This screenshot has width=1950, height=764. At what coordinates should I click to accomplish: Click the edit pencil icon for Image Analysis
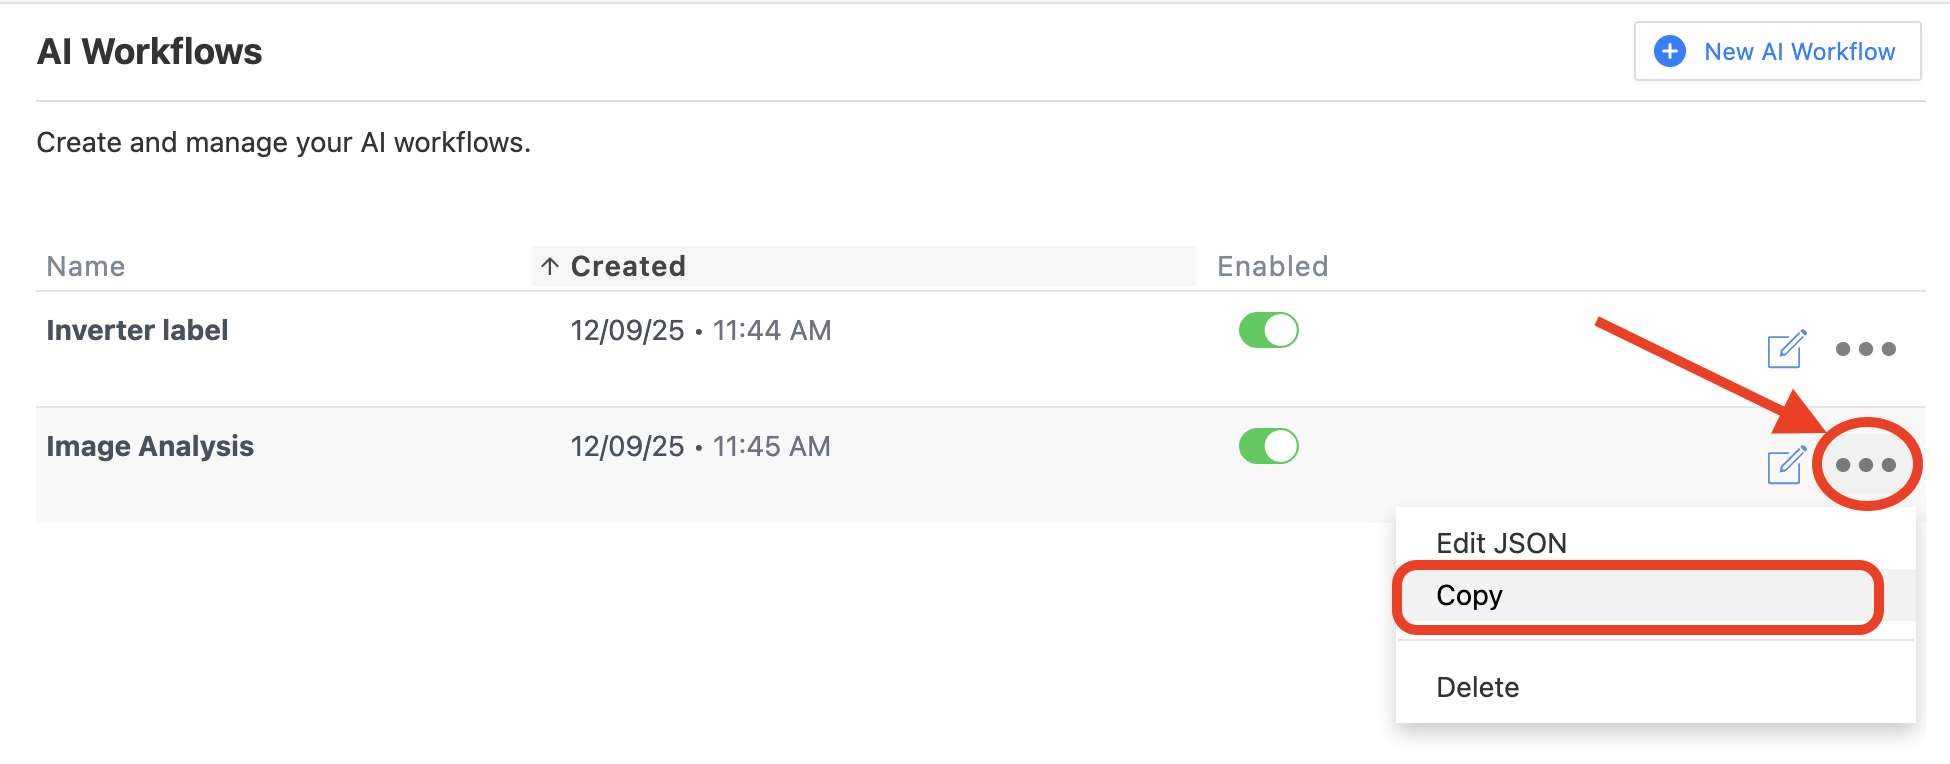pos(1786,465)
